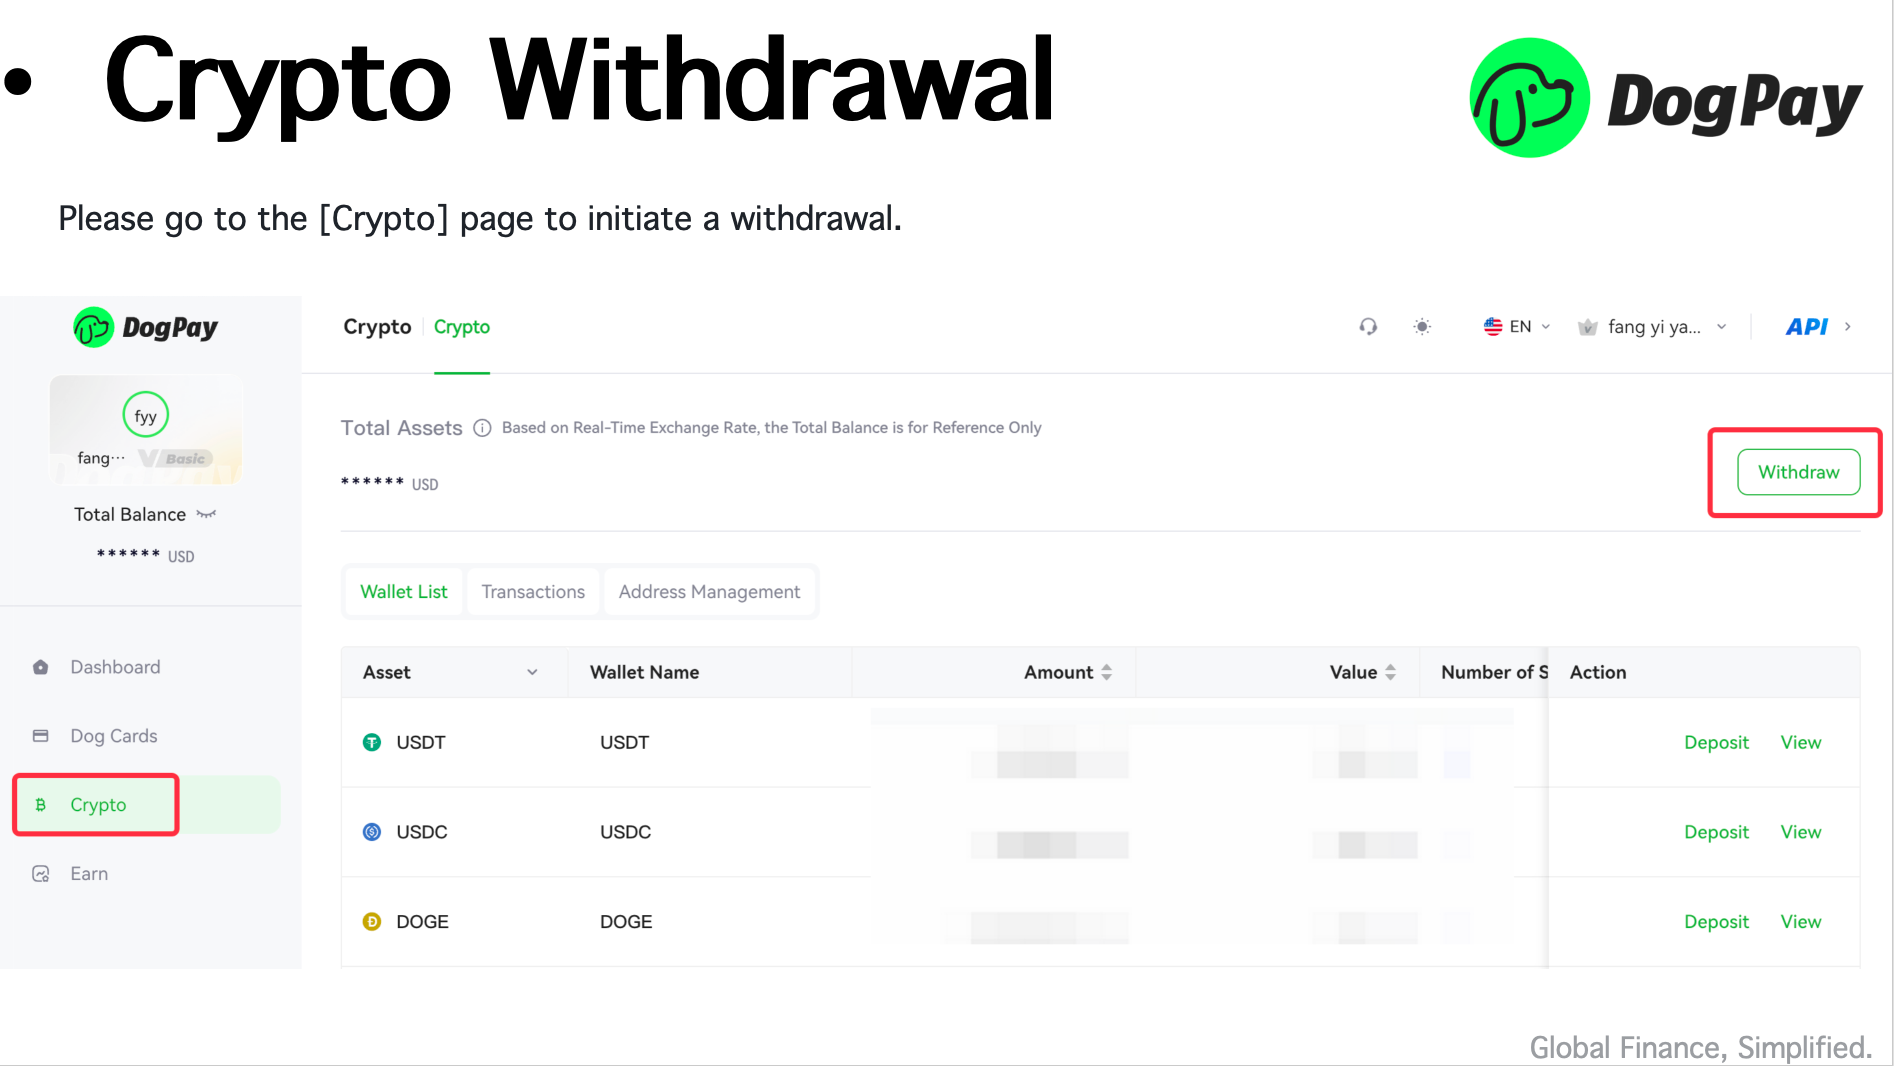Click the Wallet Name column header
Image resolution: width=1894 pixels, height=1066 pixels.
[644, 673]
